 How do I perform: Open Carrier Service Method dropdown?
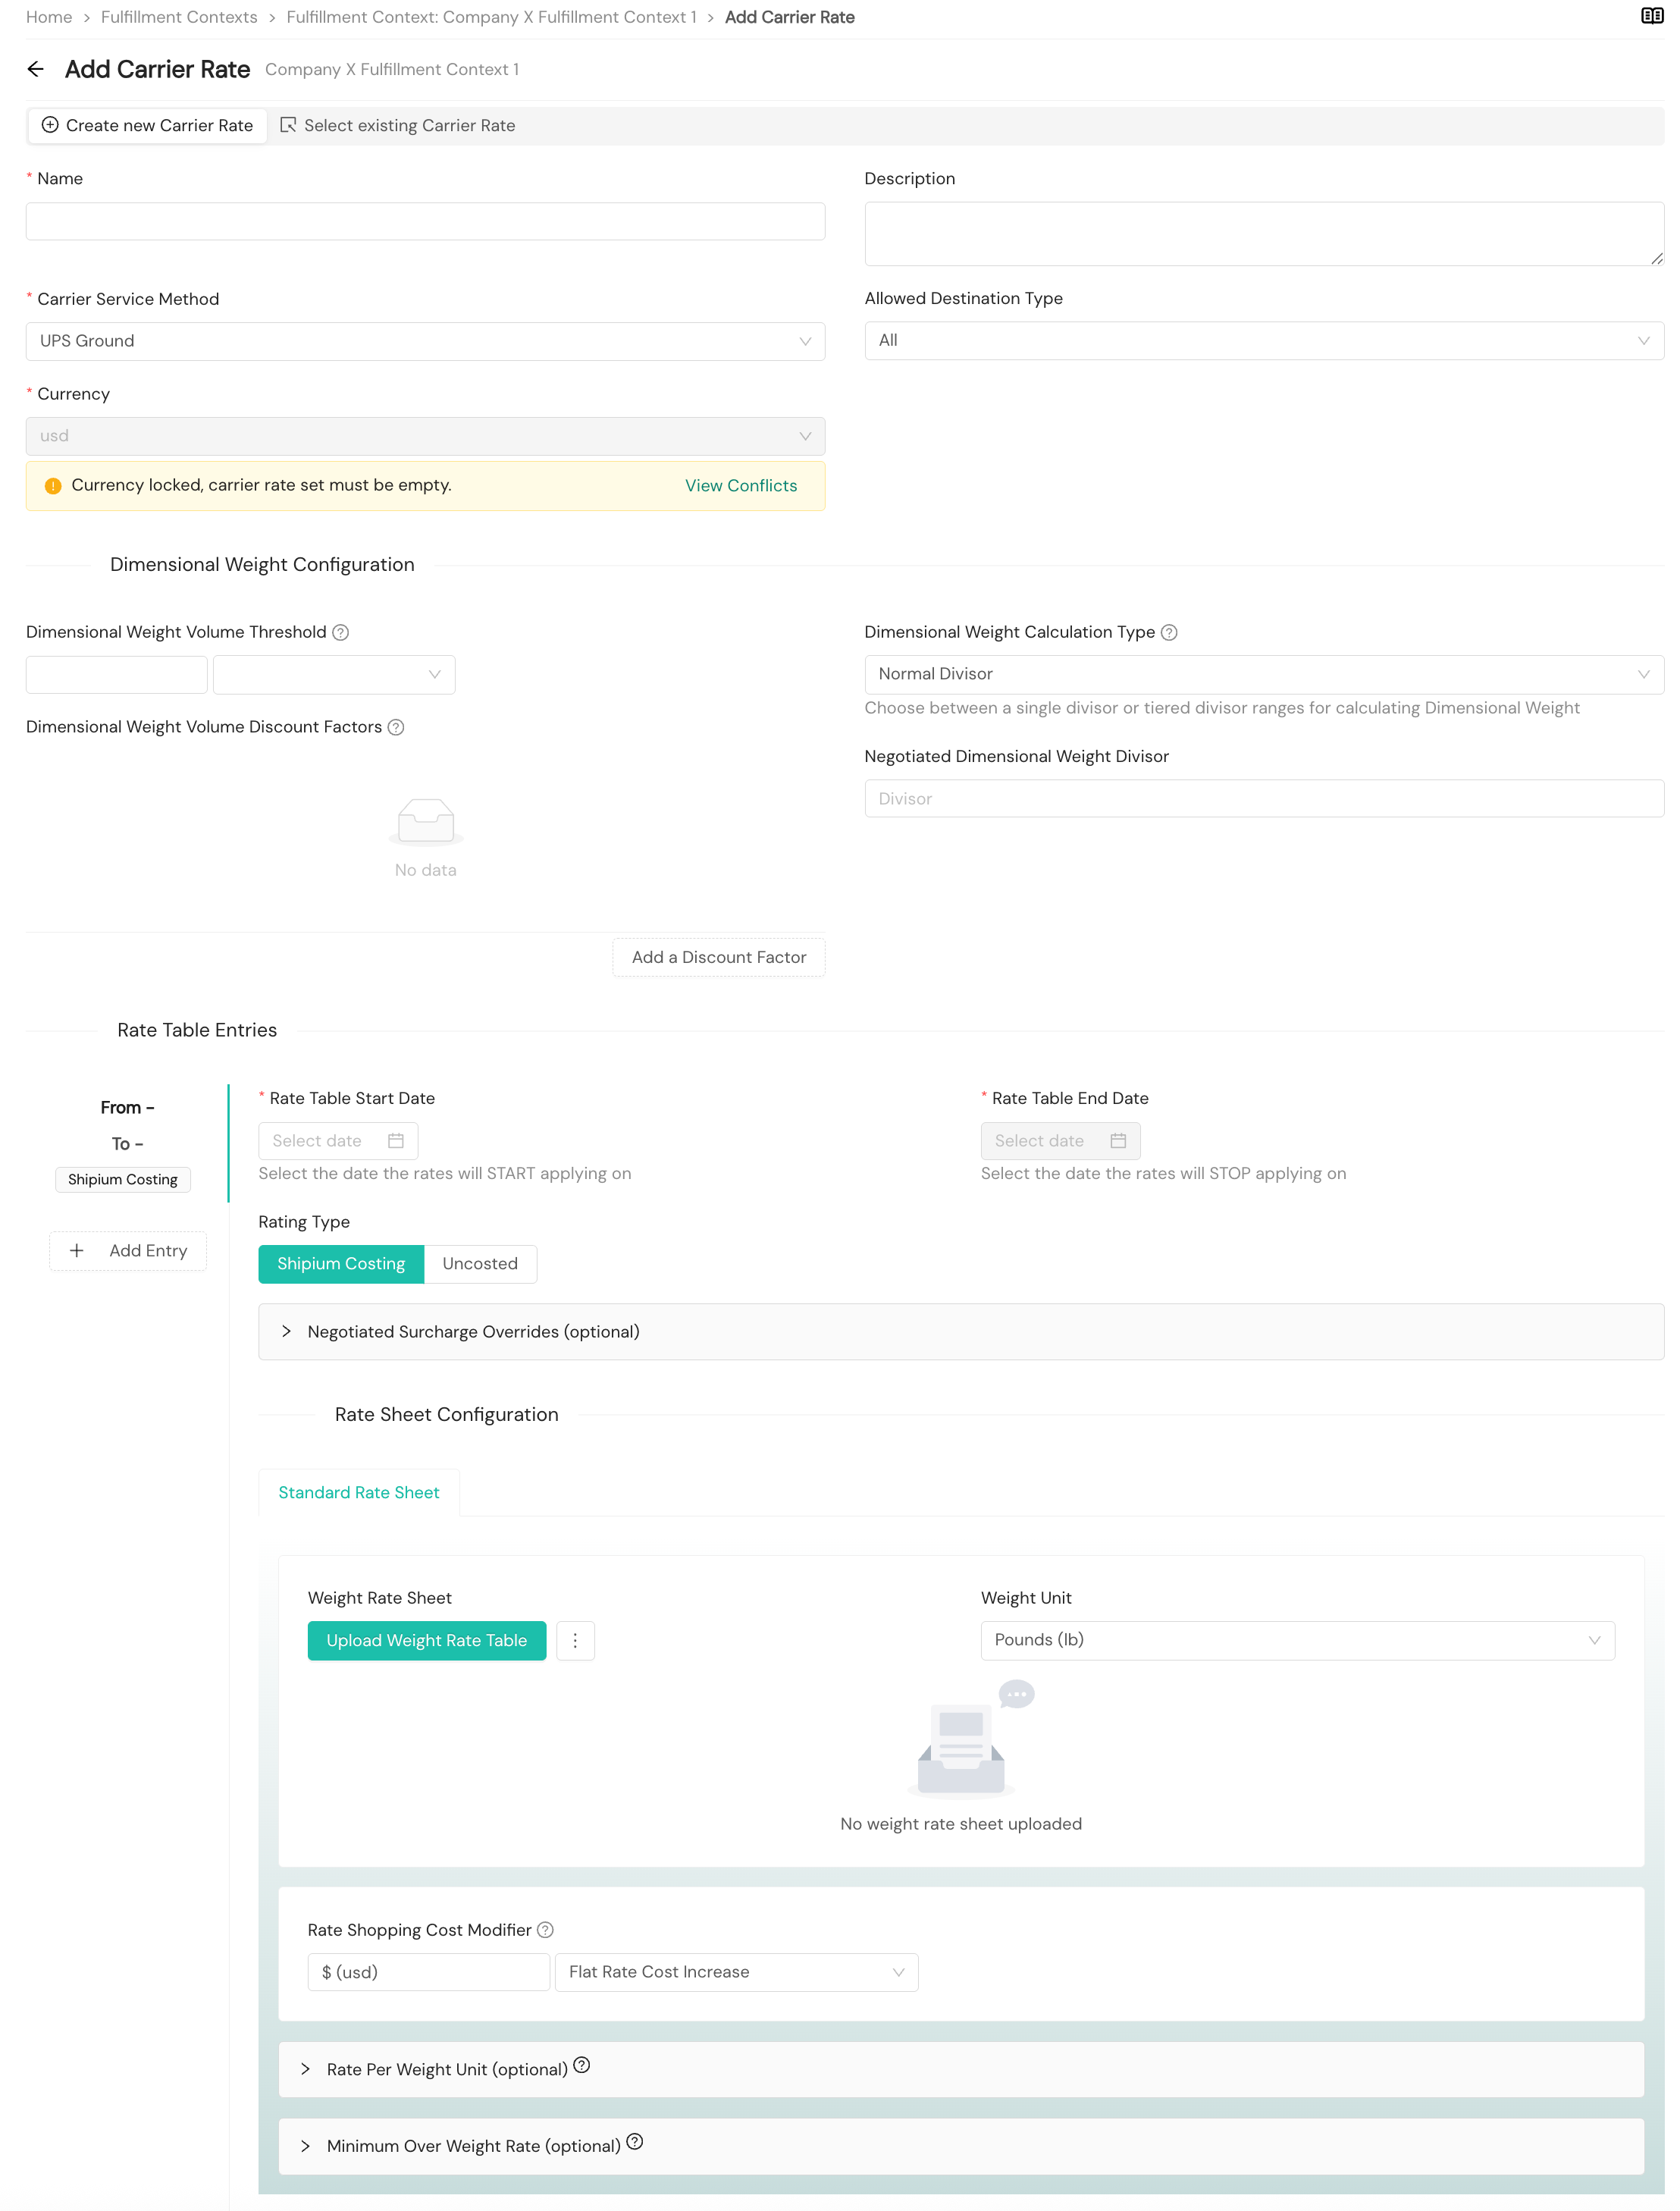pyautogui.click(x=425, y=341)
